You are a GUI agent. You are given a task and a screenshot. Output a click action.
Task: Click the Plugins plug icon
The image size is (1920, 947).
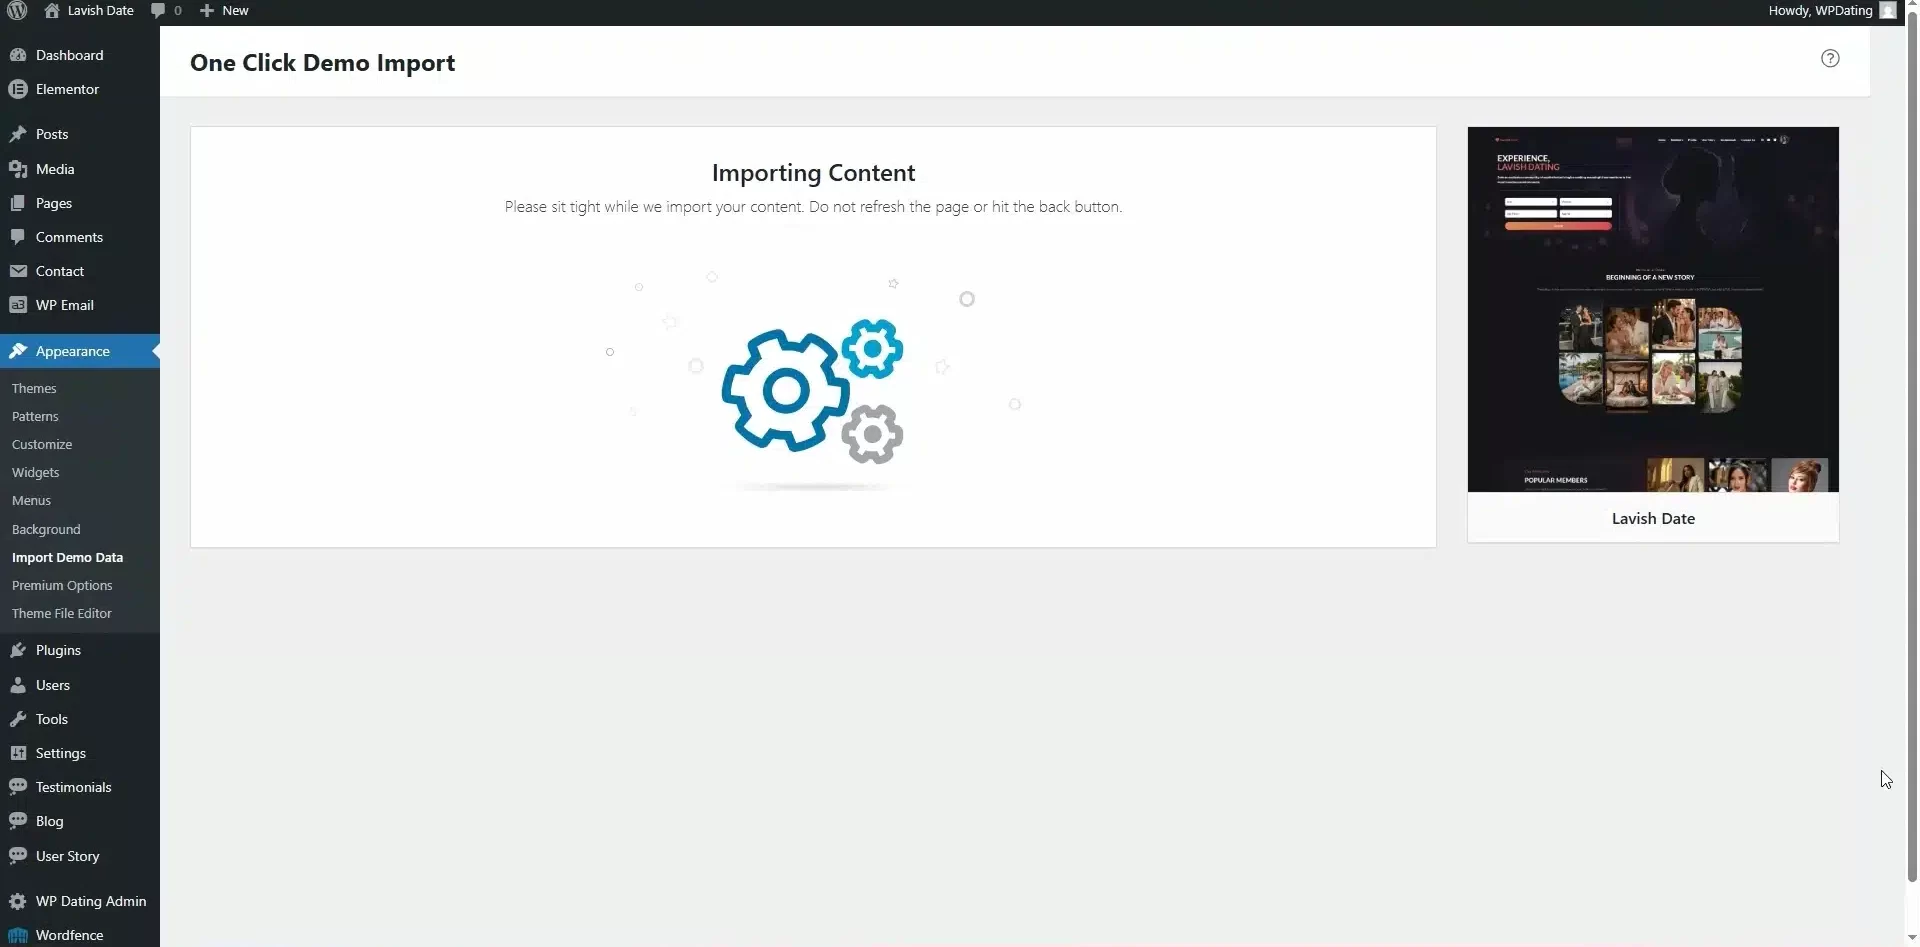(18, 650)
